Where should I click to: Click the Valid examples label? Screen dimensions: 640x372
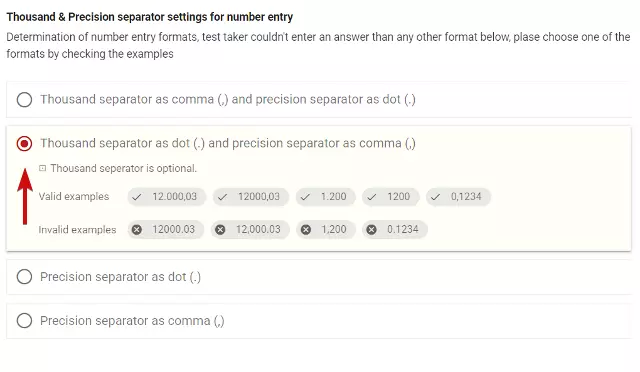[x=74, y=197]
